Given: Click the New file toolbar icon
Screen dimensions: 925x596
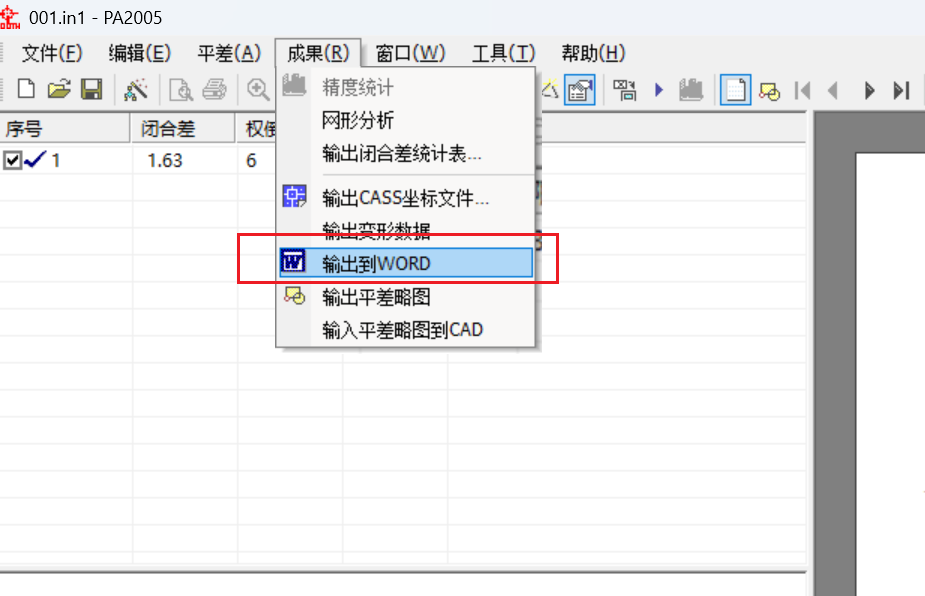Looking at the screenshot, I should [26, 90].
